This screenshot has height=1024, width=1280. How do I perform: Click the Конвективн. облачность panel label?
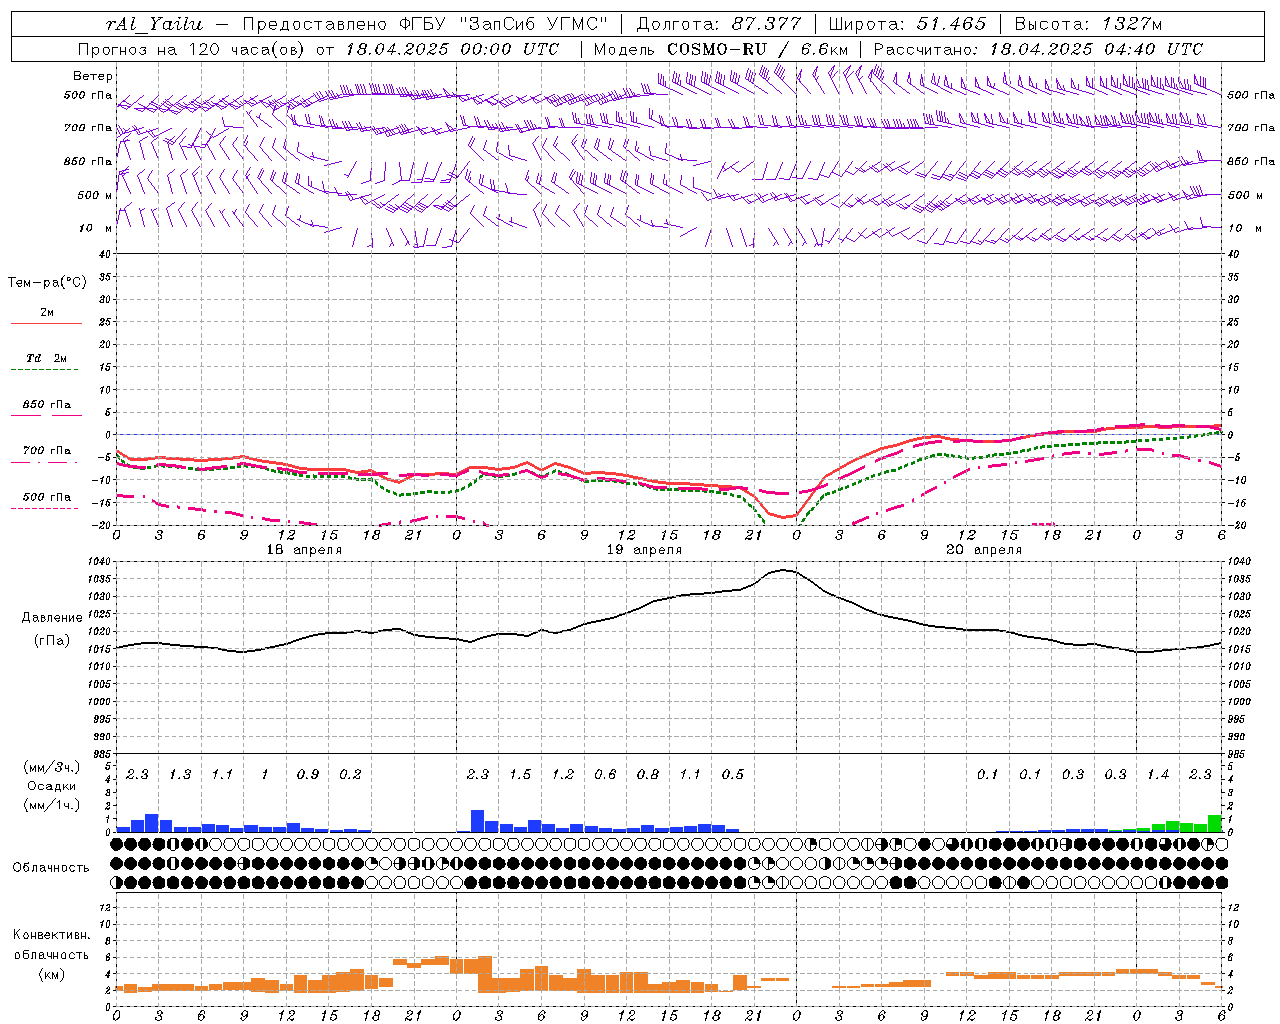[51, 945]
